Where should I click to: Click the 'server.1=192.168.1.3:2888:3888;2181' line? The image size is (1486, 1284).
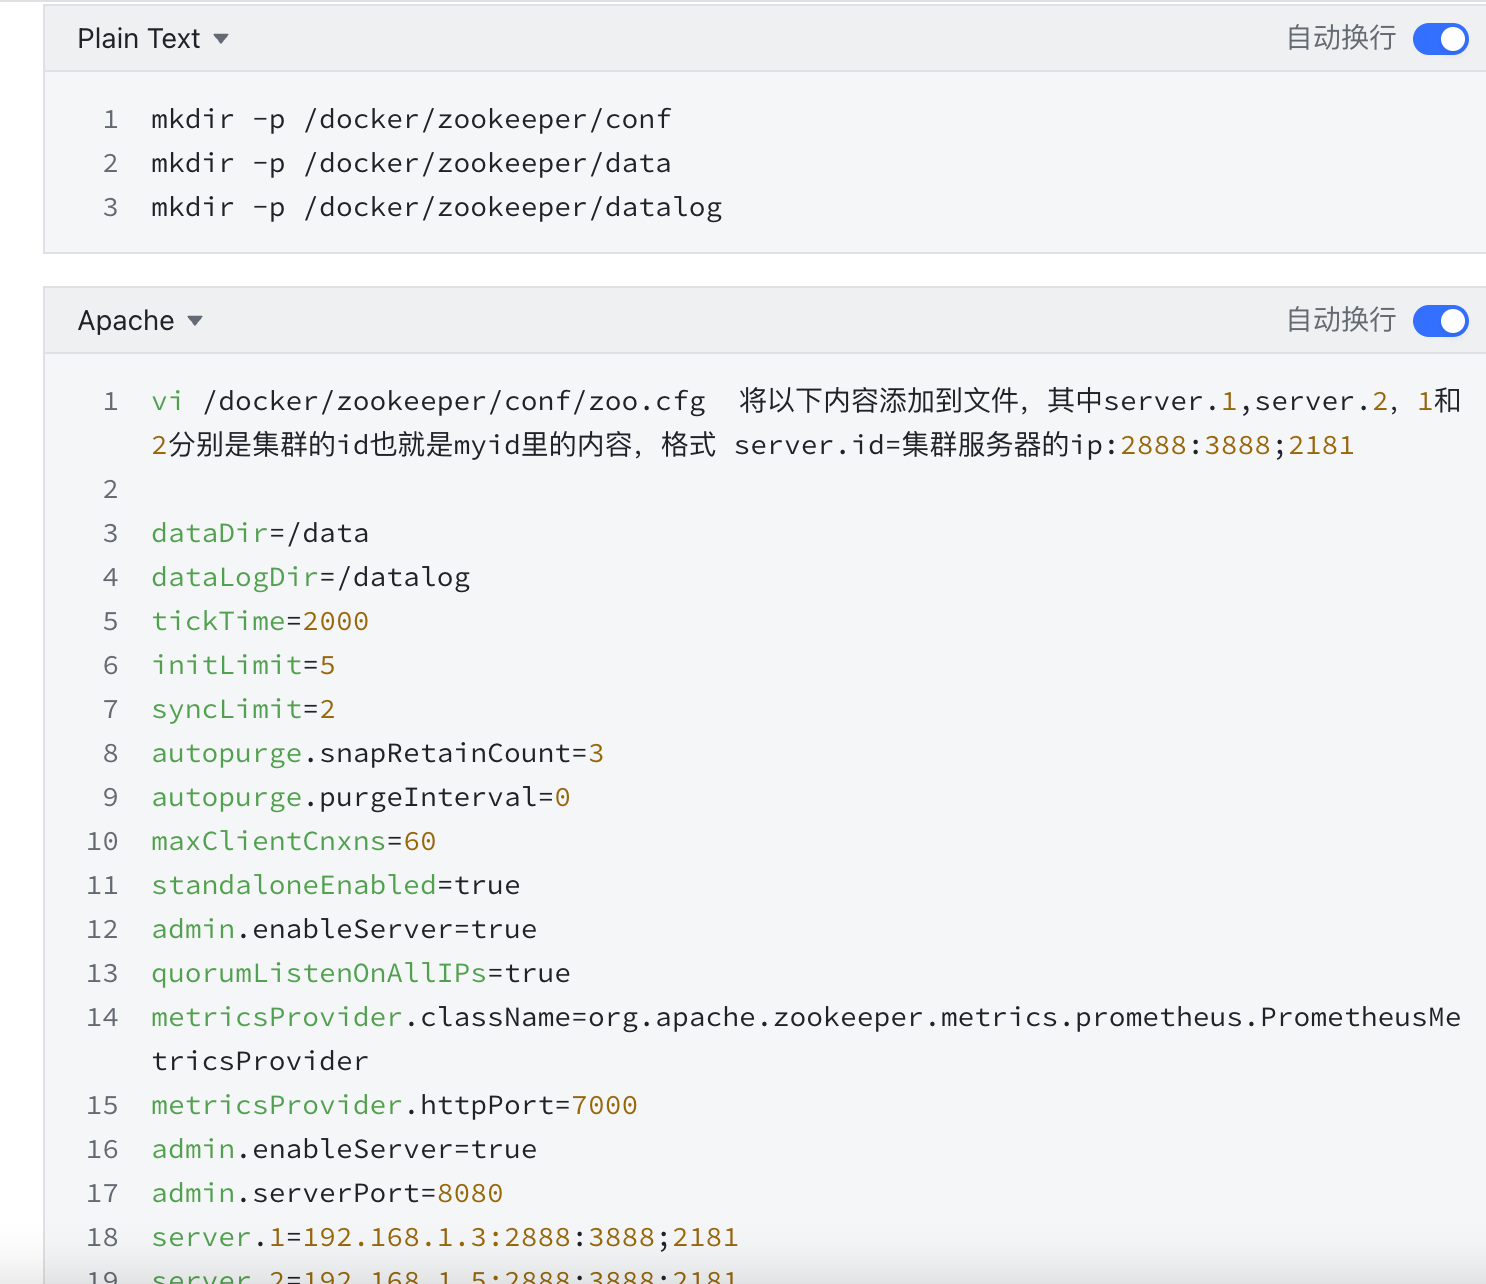(x=444, y=1237)
